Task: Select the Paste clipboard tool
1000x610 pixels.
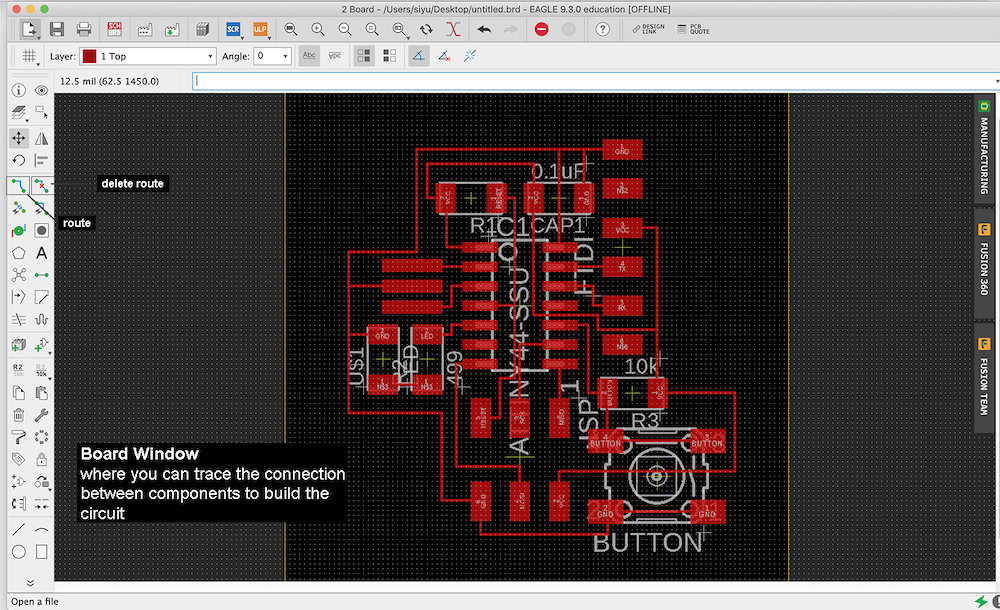Action: click(41, 393)
